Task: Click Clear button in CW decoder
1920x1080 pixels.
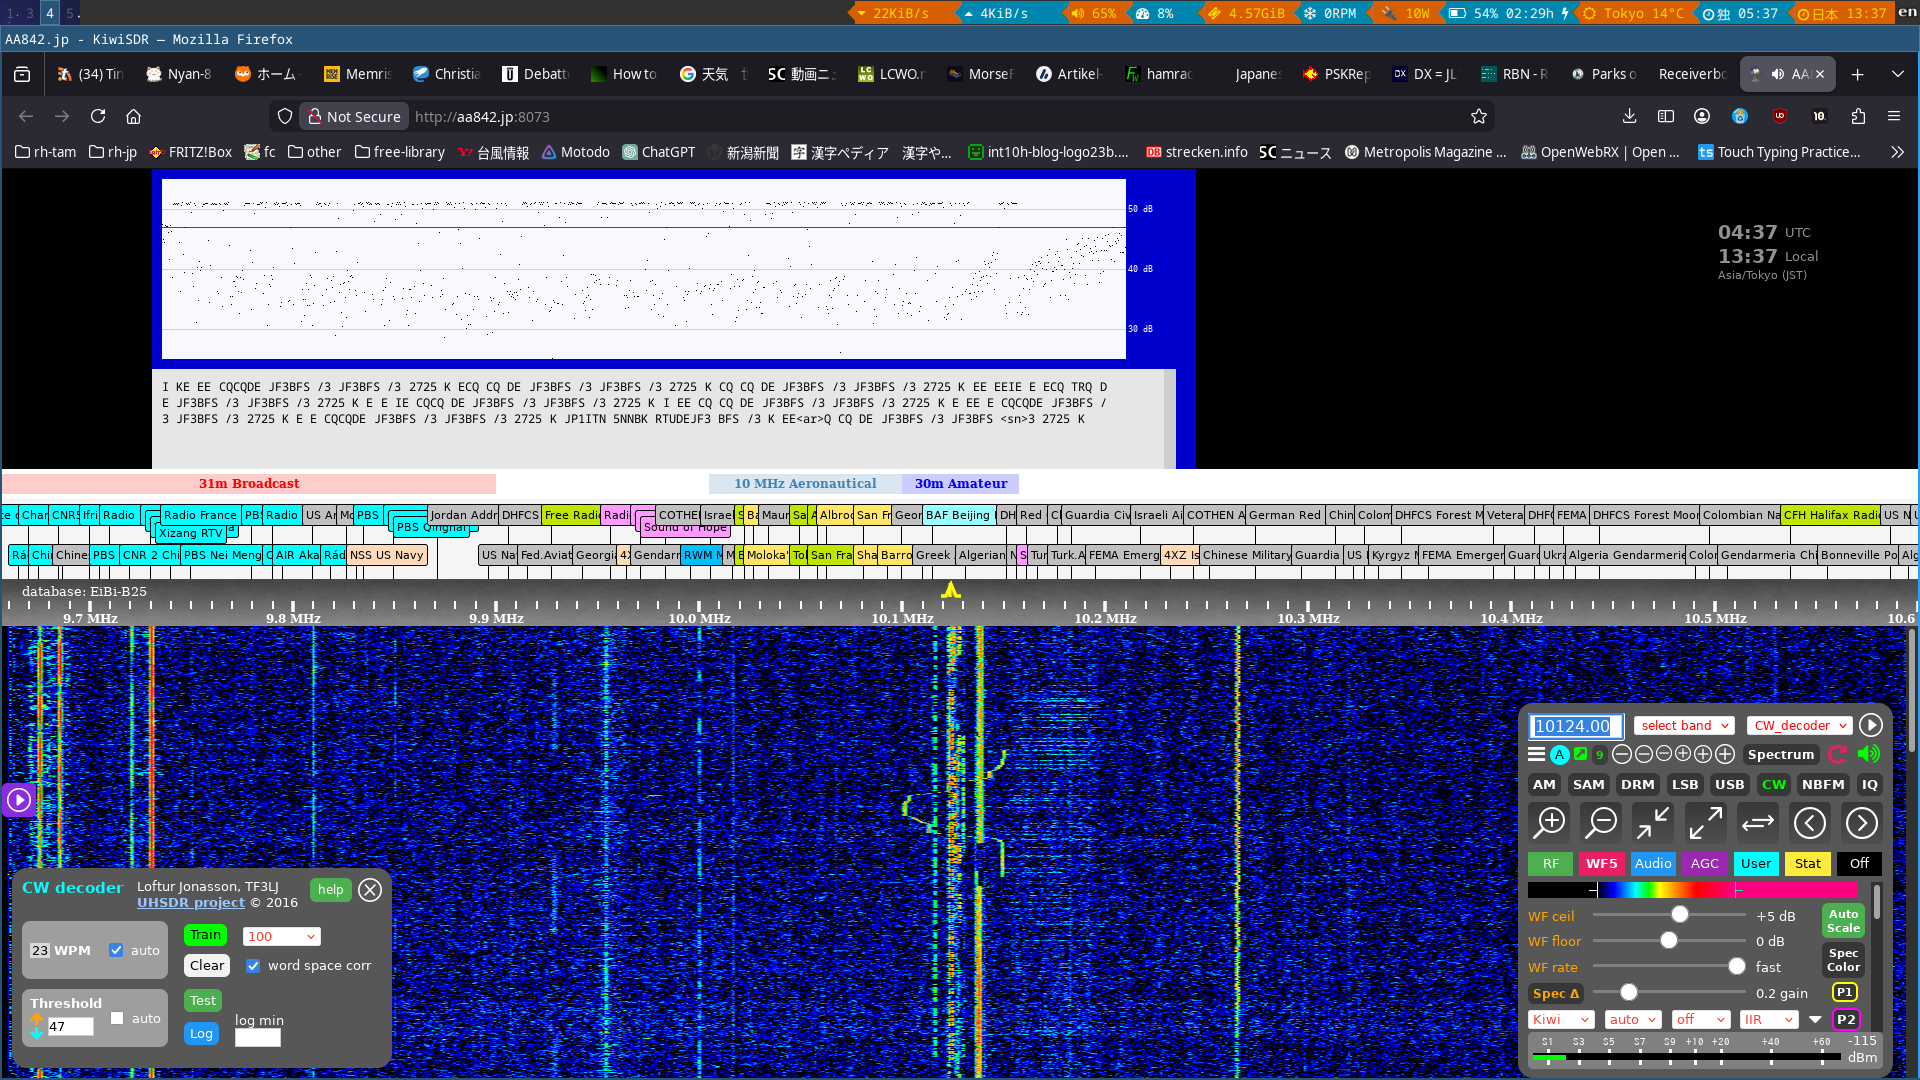Action: click(207, 966)
